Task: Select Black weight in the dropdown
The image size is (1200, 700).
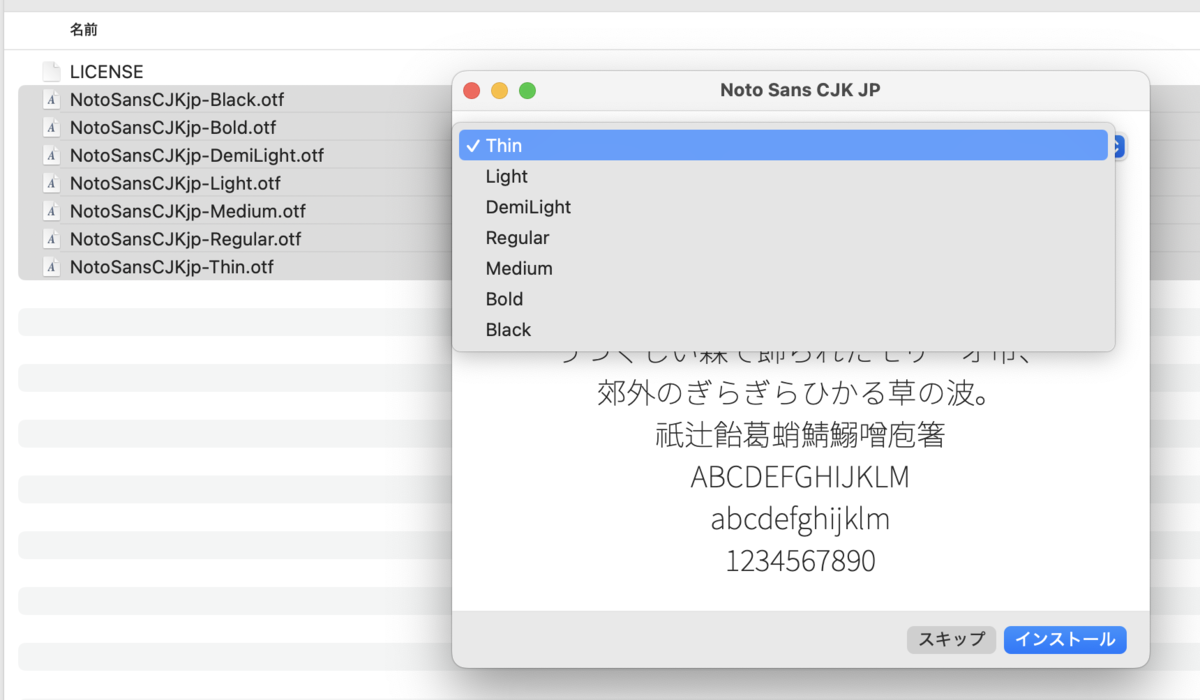Action: click(x=783, y=330)
